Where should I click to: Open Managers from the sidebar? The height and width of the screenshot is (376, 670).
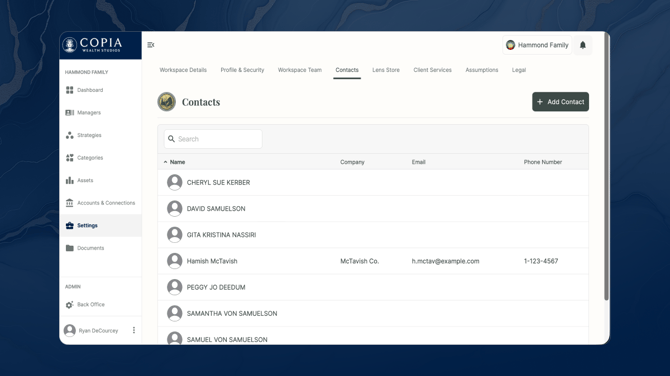(x=89, y=113)
